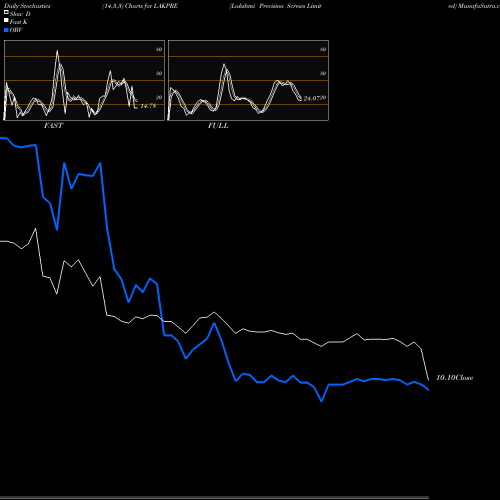Open the FULL stochastic chart panel
Image resolution: width=500 pixels, height=500 pixels.
[x=248, y=80]
